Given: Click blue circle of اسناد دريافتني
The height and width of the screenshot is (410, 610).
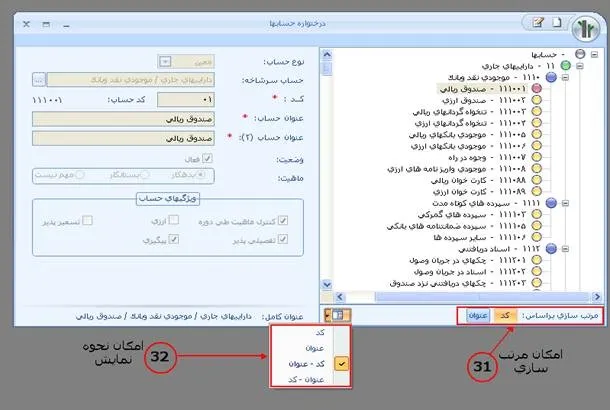Looking at the screenshot, I should [551, 248].
